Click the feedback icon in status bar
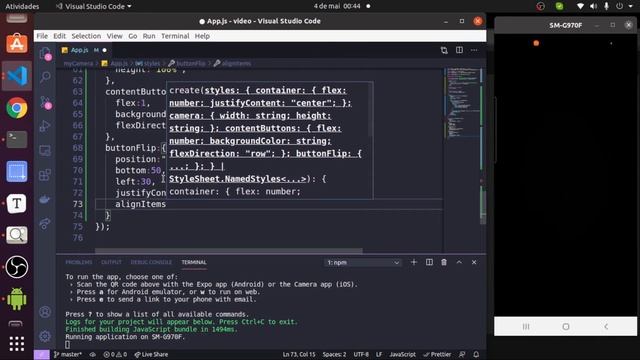The image size is (640, 360). [x=462, y=354]
